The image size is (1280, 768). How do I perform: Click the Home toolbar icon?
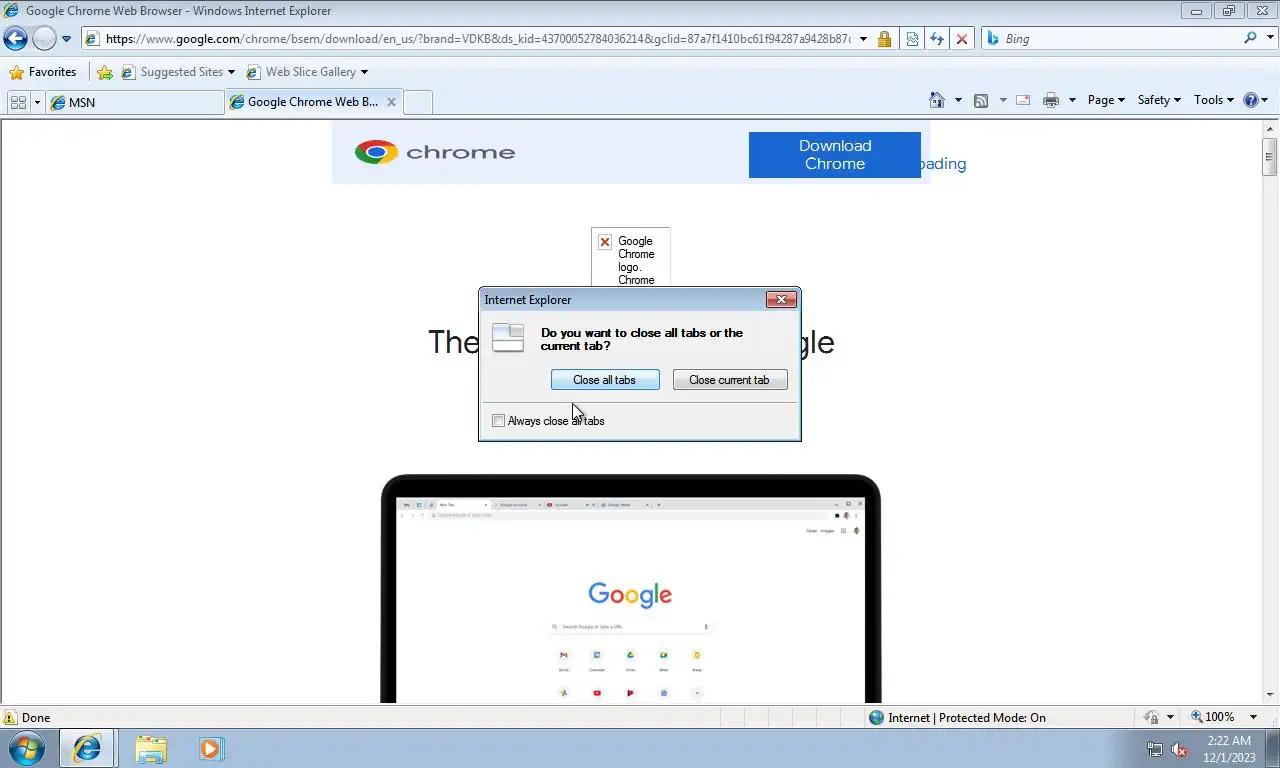pos(937,100)
